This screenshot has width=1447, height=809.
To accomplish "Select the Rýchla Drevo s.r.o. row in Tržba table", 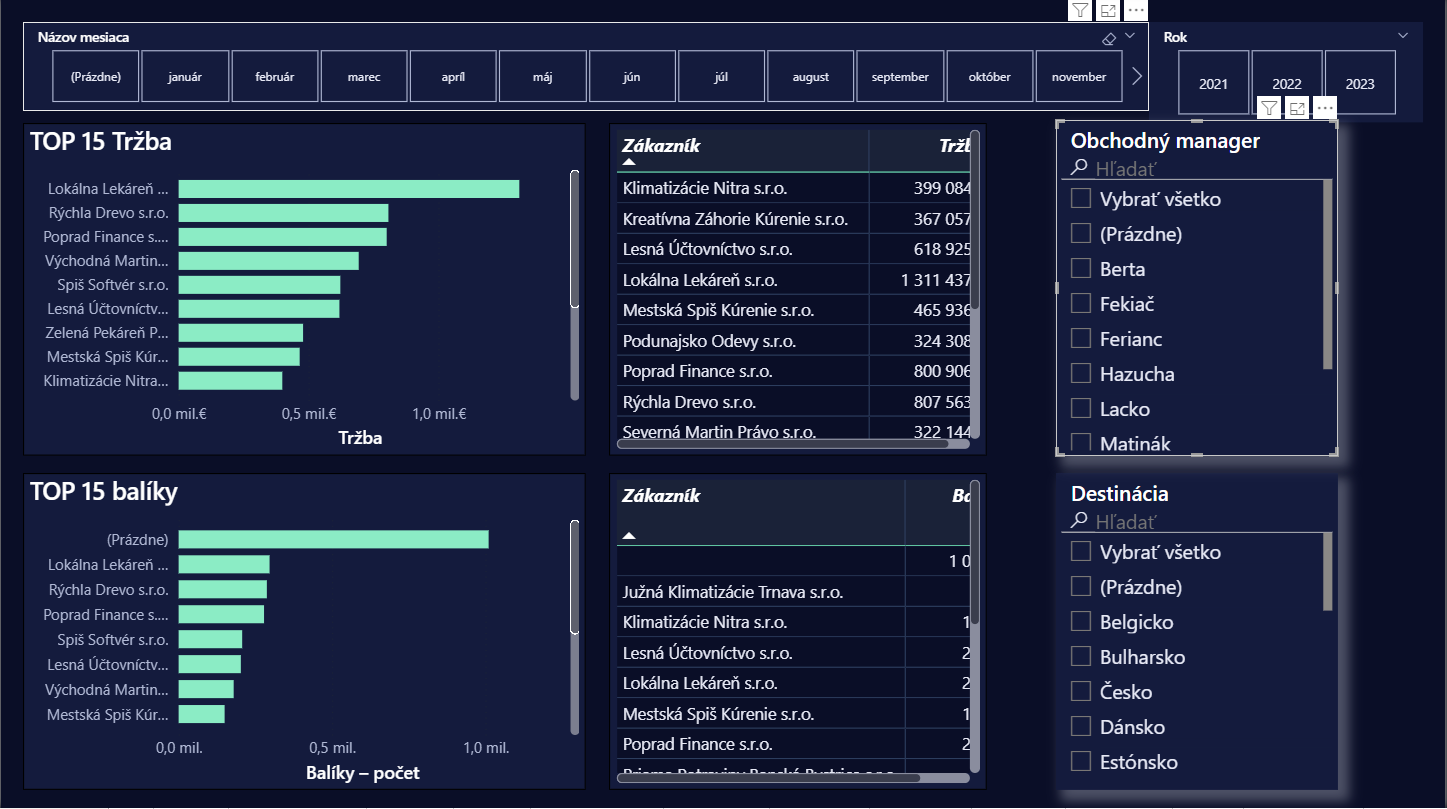I will 795,402.
